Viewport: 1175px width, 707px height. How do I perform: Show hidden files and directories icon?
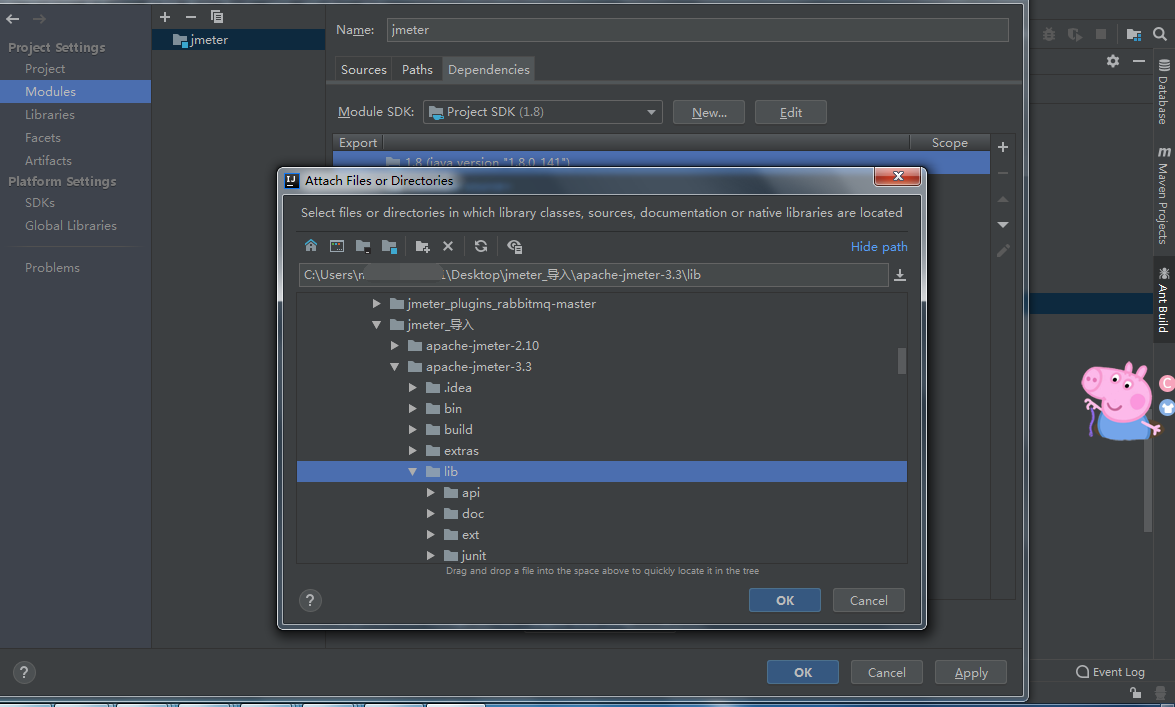(x=514, y=246)
